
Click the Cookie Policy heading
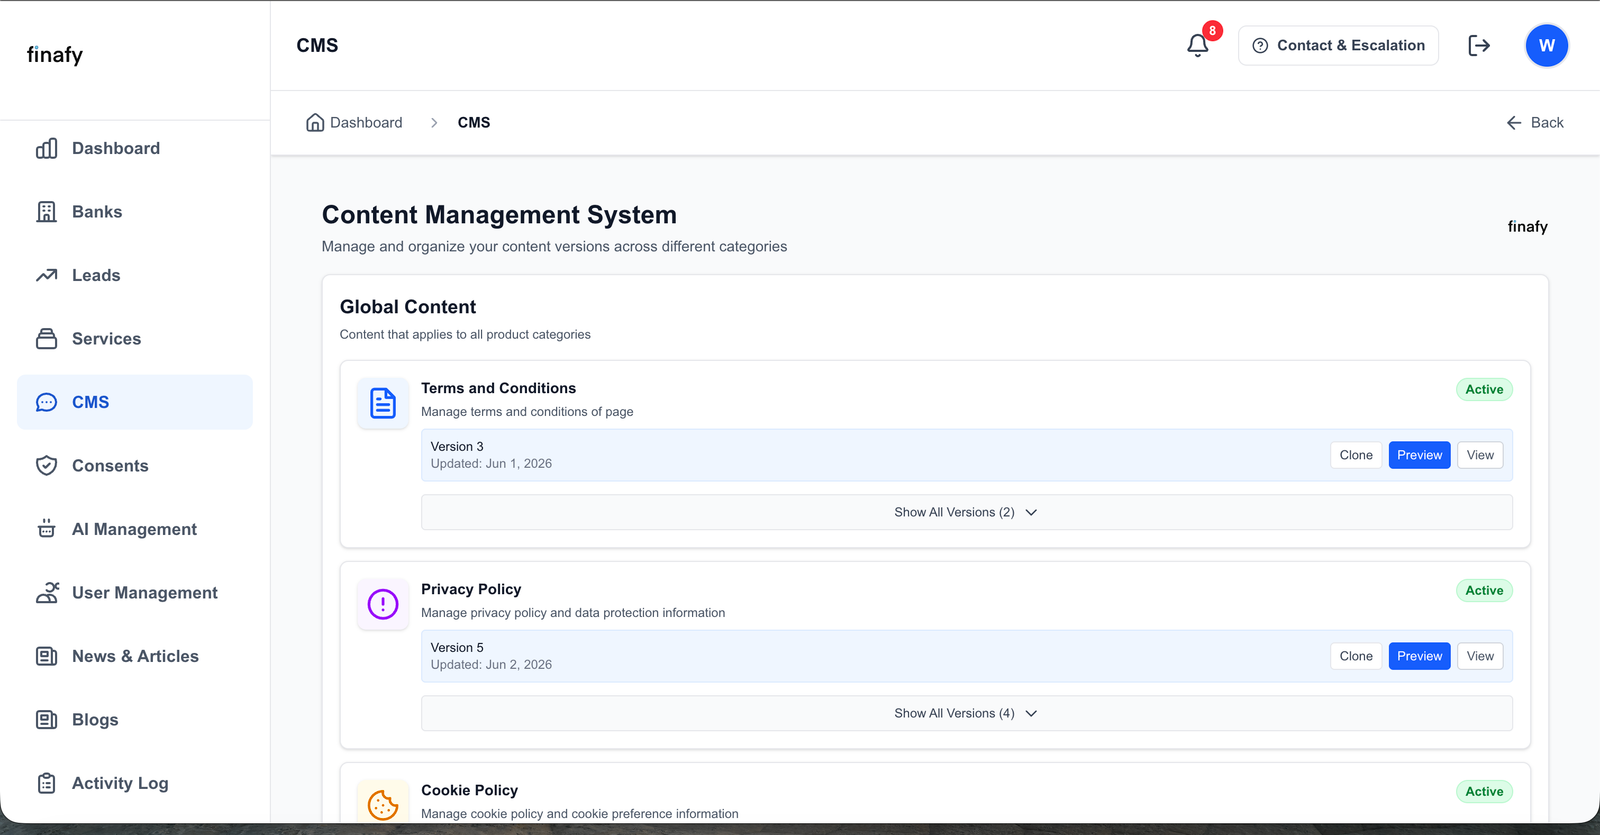tap(469, 790)
